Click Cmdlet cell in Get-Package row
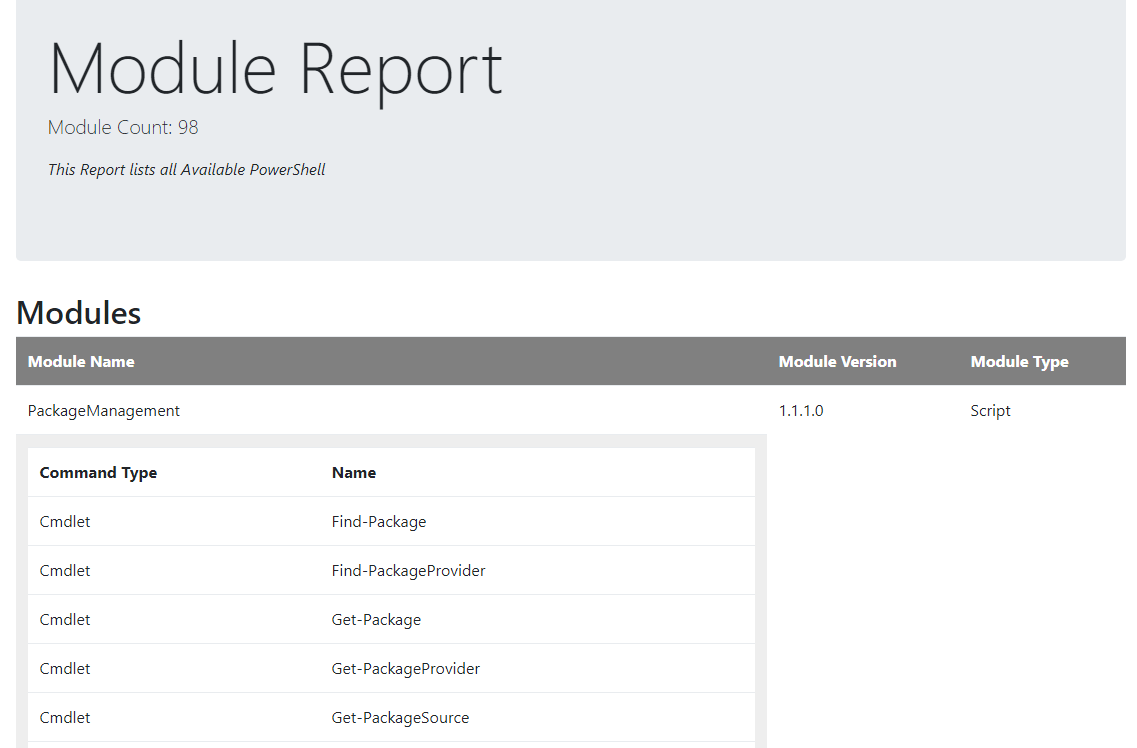This screenshot has height=748, width=1137. point(65,619)
